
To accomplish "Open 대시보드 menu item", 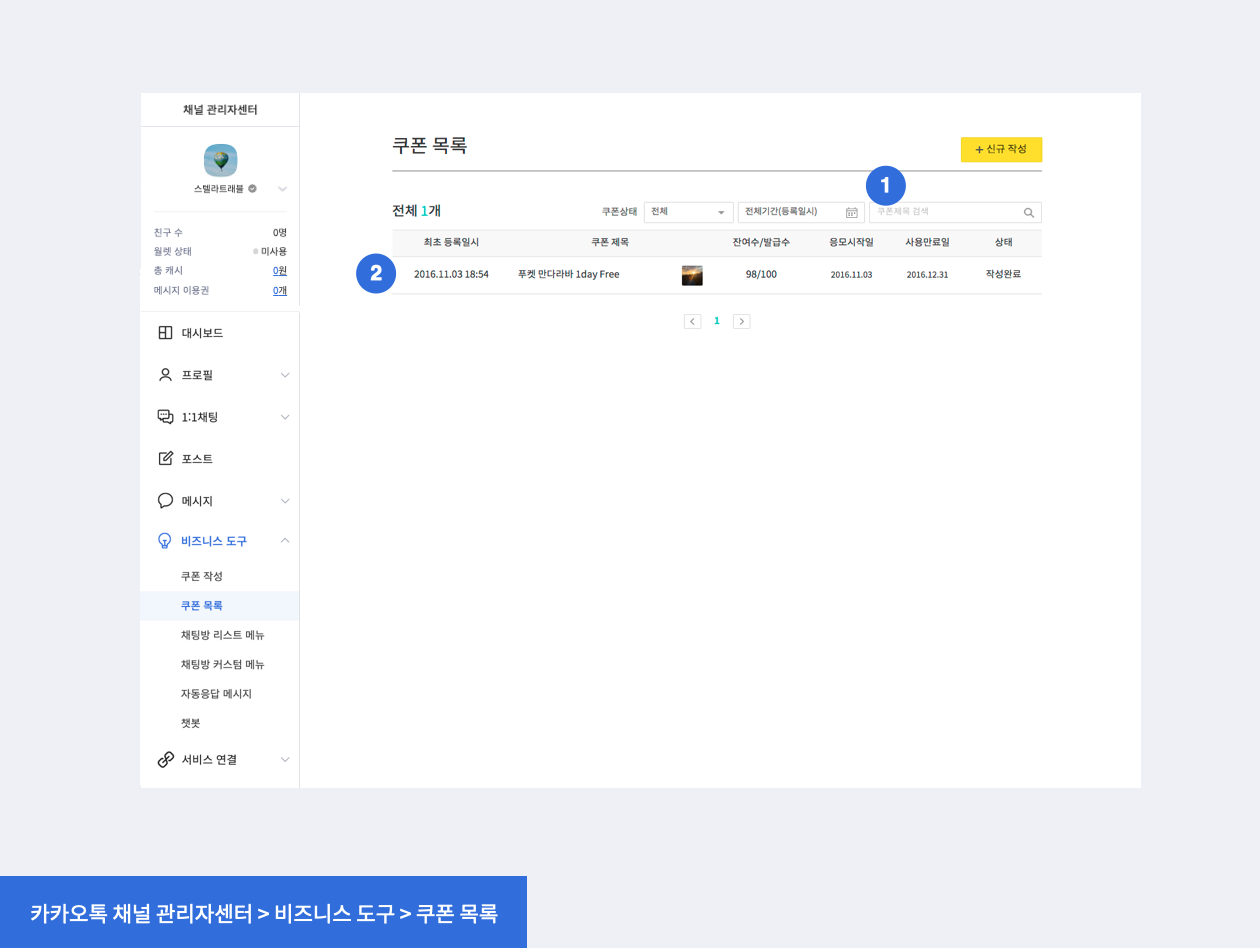I will coord(202,333).
